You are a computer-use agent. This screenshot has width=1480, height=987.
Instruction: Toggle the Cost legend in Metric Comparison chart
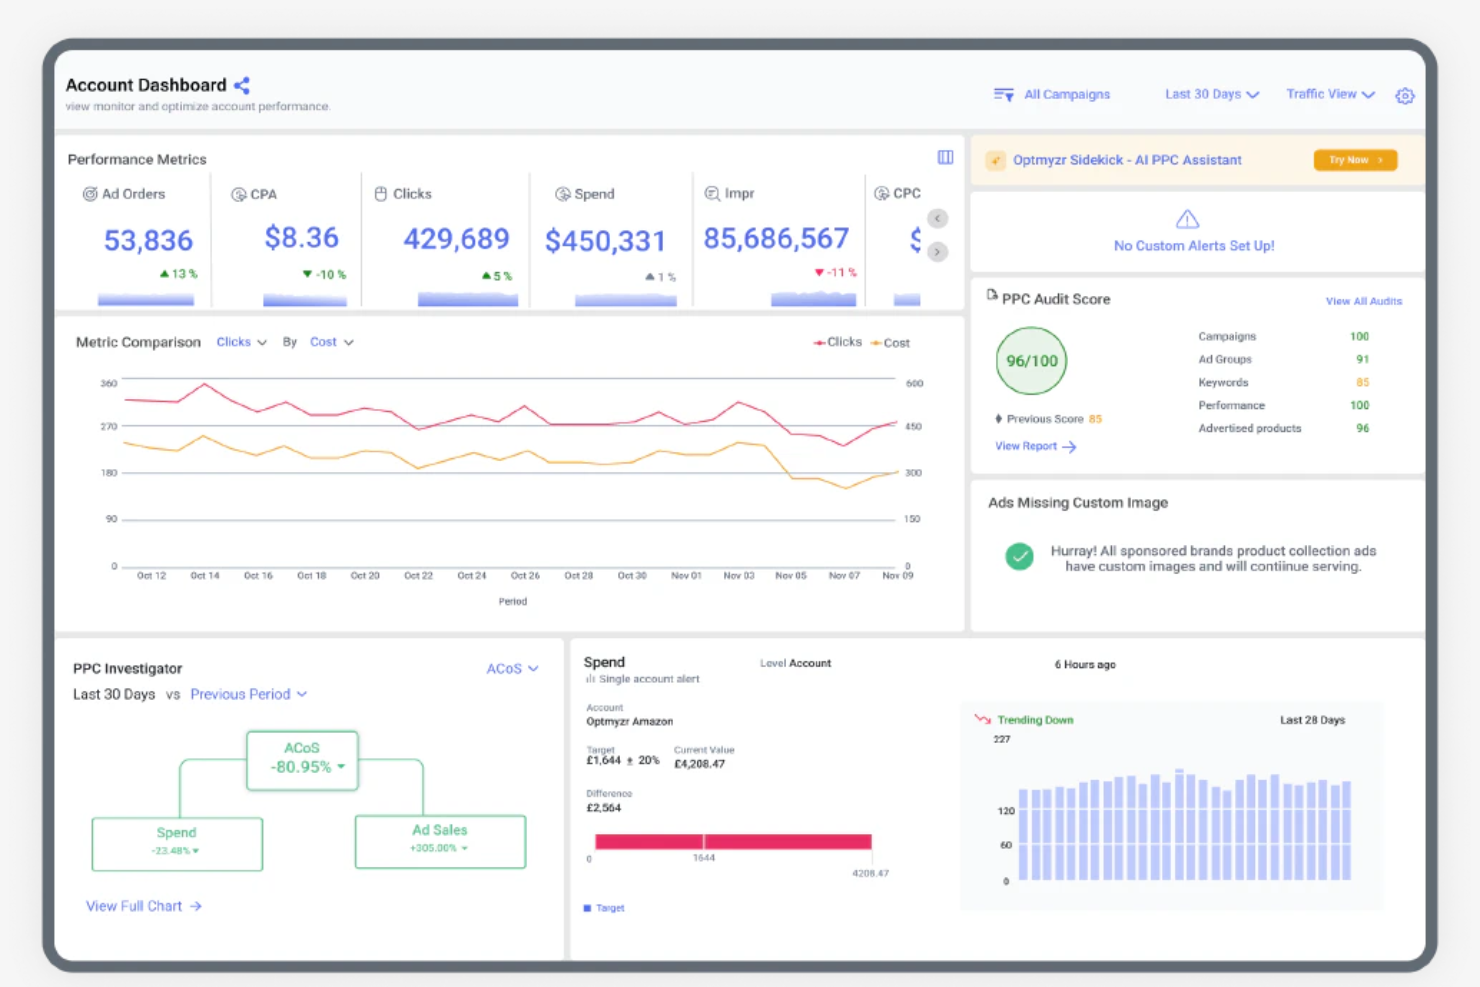(890, 342)
